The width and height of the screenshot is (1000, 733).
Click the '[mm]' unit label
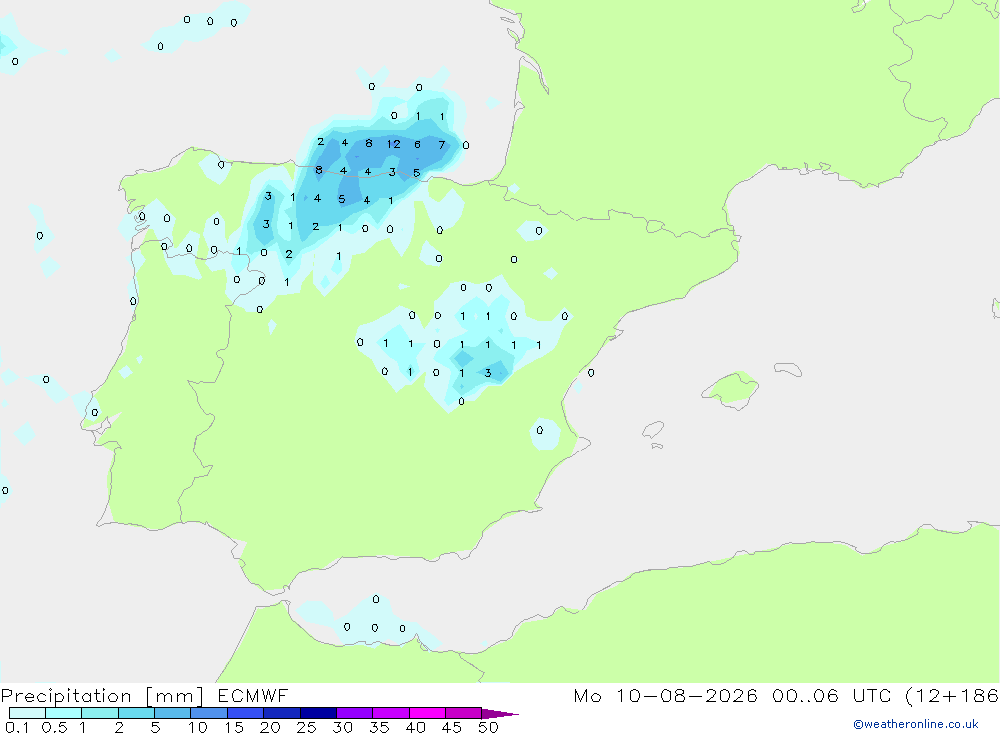(x=175, y=696)
